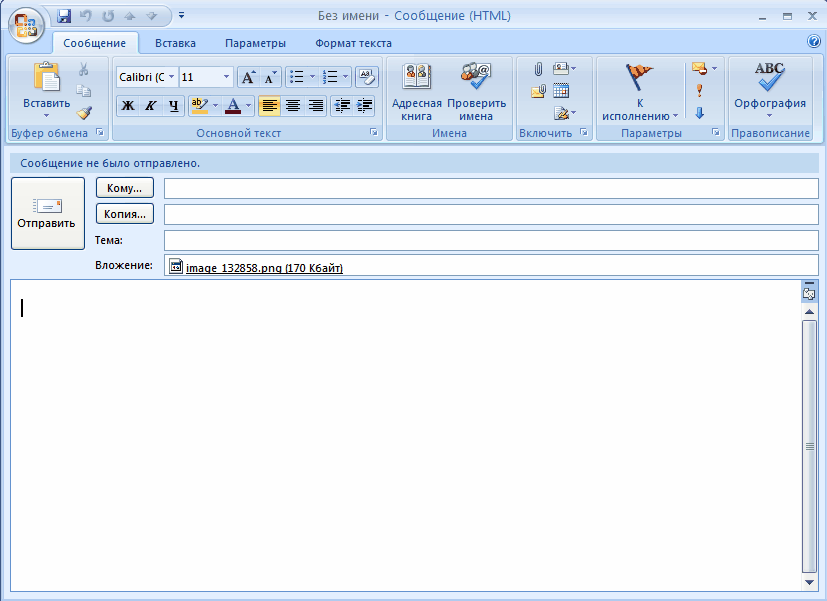Click the attach file paperclip icon
The width and height of the screenshot is (827, 601).
coord(537,69)
